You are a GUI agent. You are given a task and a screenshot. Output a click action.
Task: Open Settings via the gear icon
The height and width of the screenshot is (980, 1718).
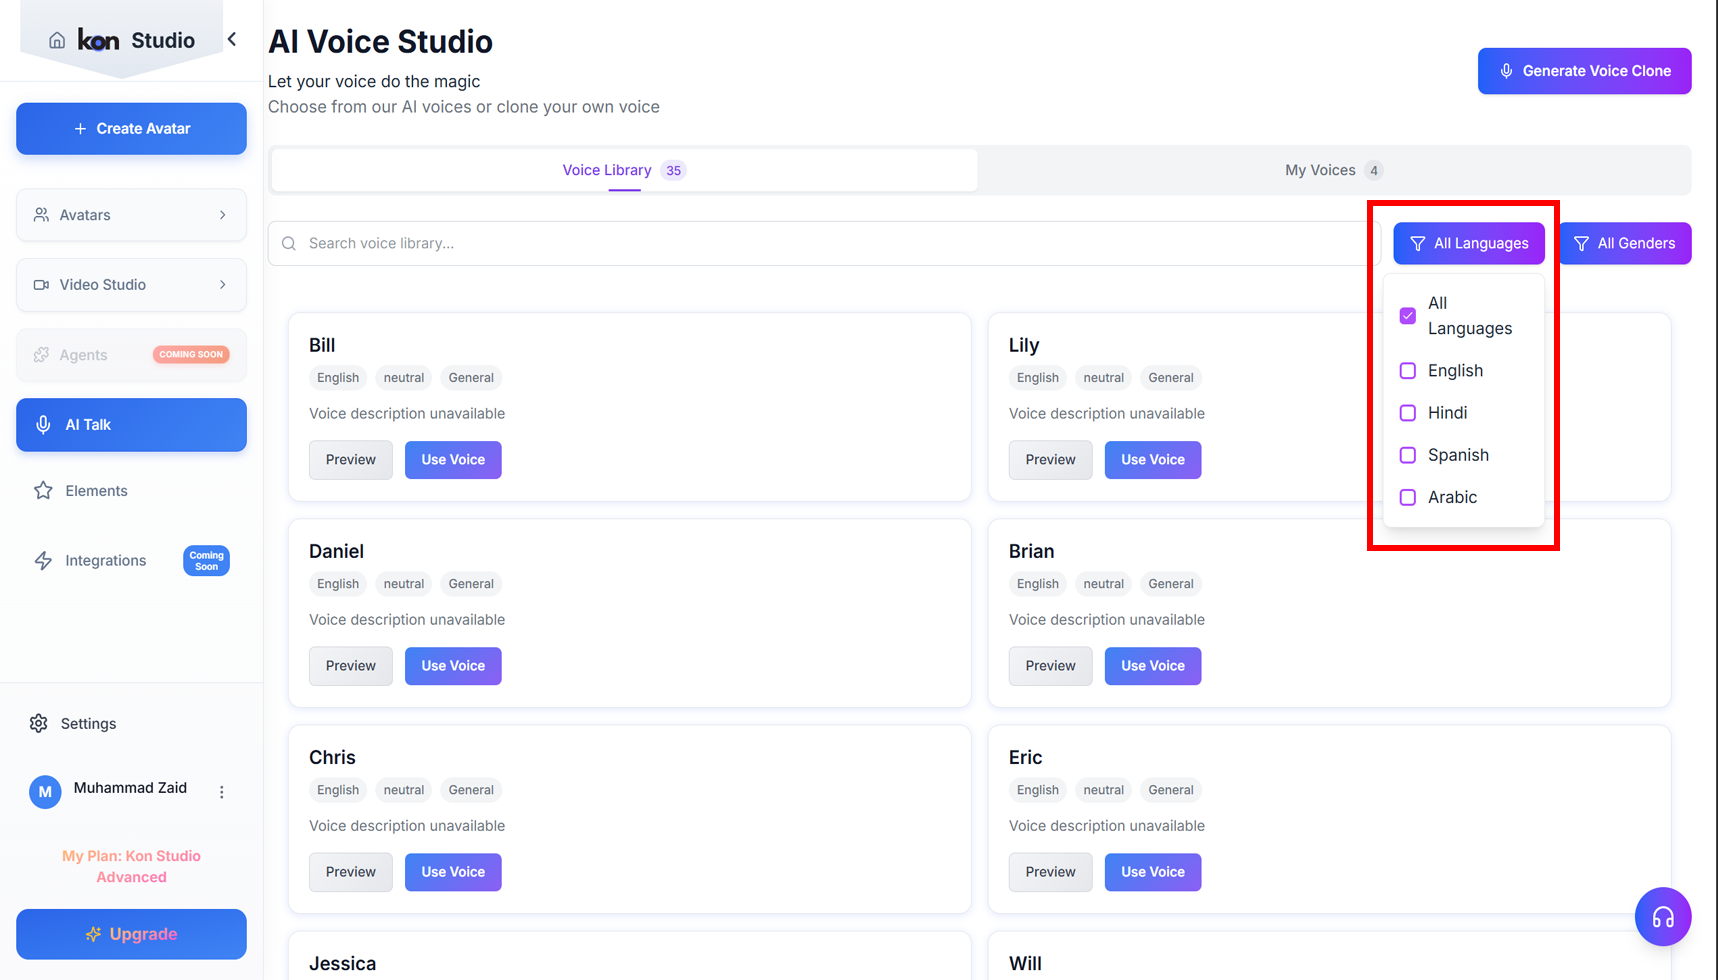(39, 723)
